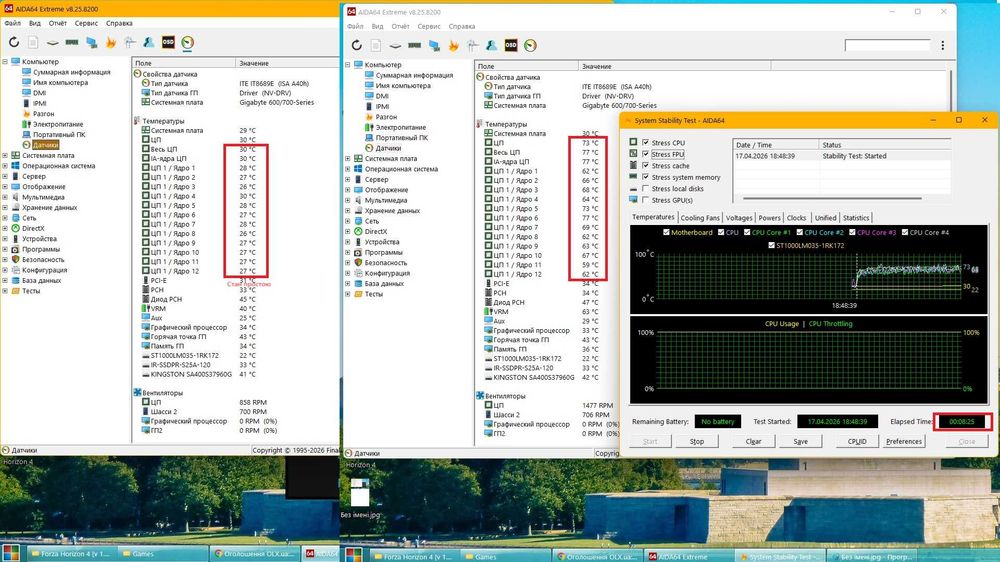This screenshot has height=562, width=1000.
Task: Expand Сервер in middle AIDA64 tree
Action: tap(348, 179)
